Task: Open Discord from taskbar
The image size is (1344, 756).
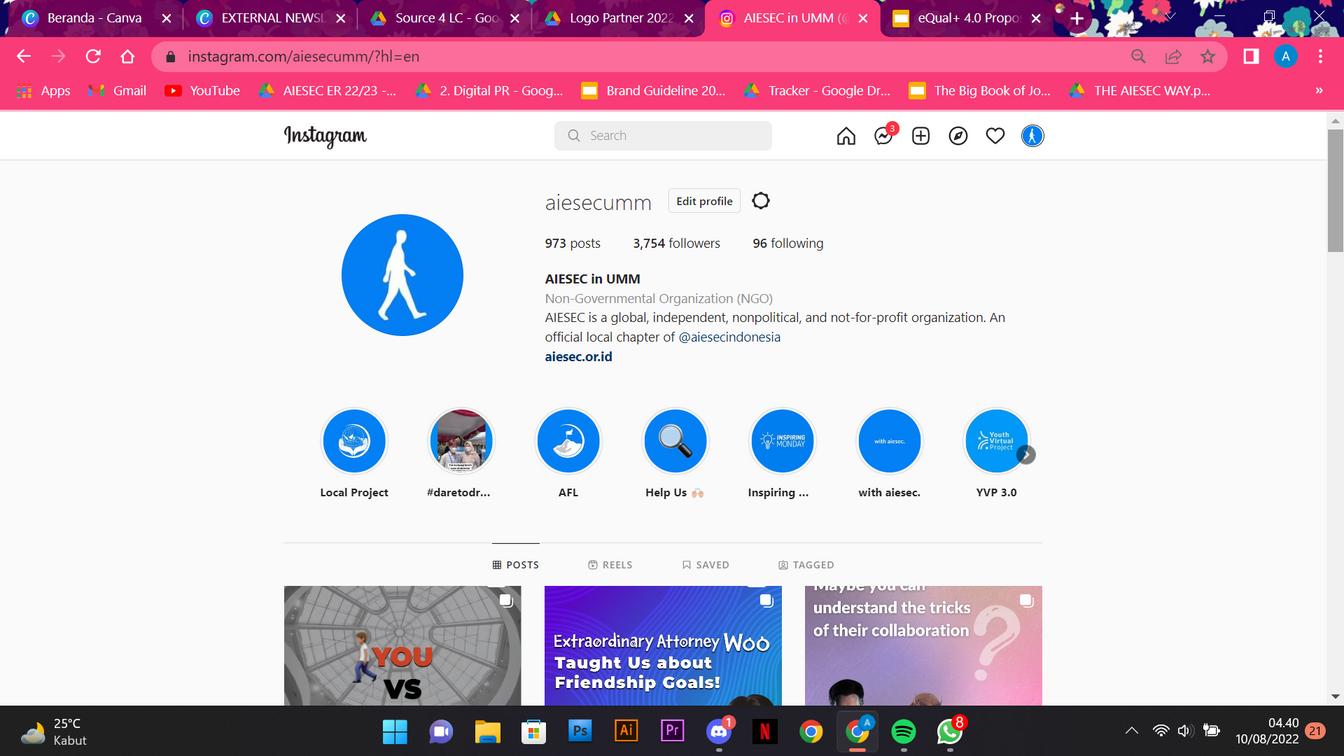Action: [x=719, y=731]
